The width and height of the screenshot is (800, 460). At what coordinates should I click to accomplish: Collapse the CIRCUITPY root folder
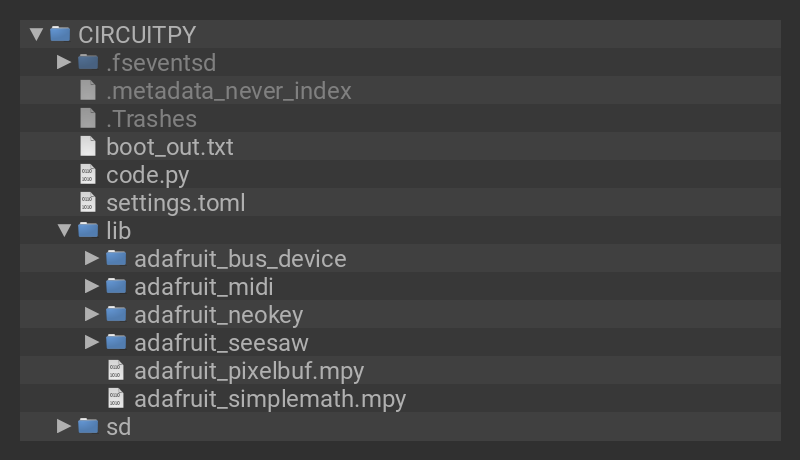pos(37,34)
